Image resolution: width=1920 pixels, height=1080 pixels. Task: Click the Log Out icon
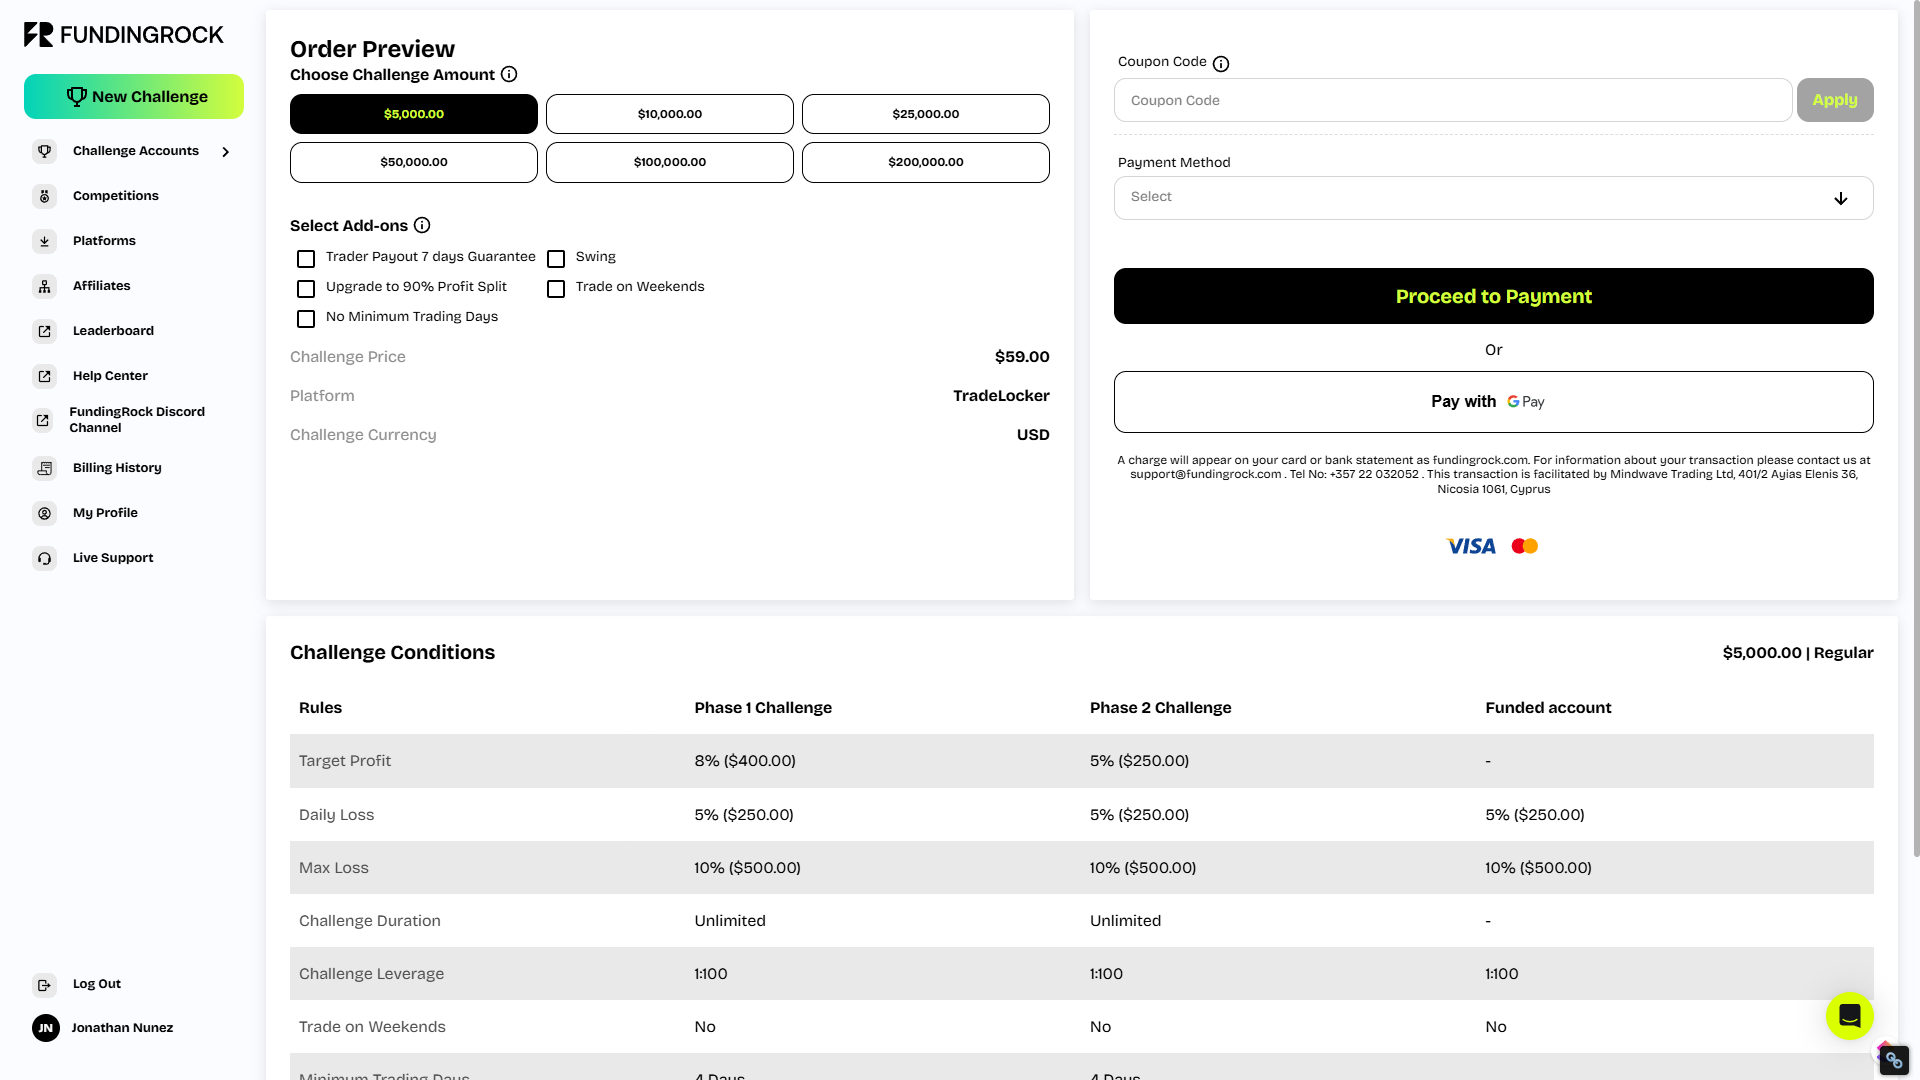point(44,985)
